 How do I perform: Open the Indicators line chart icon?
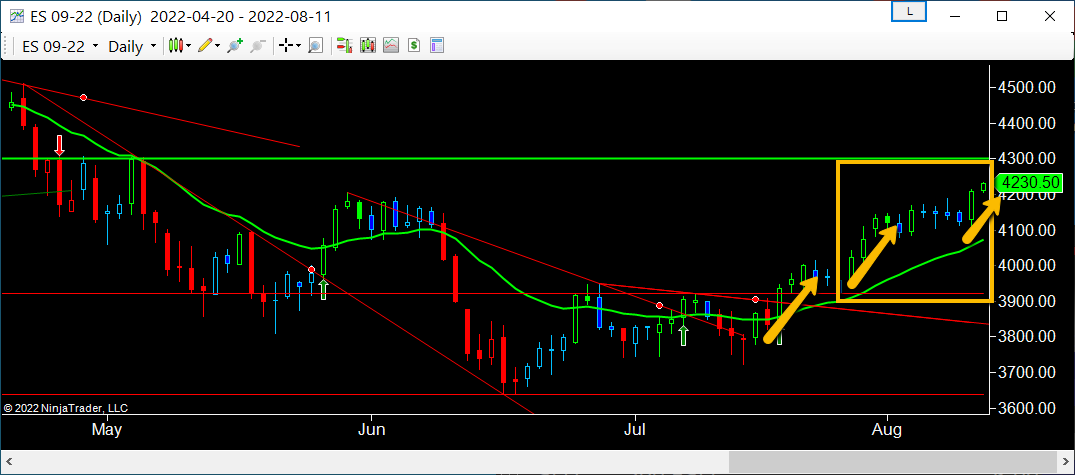click(x=391, y=46)
